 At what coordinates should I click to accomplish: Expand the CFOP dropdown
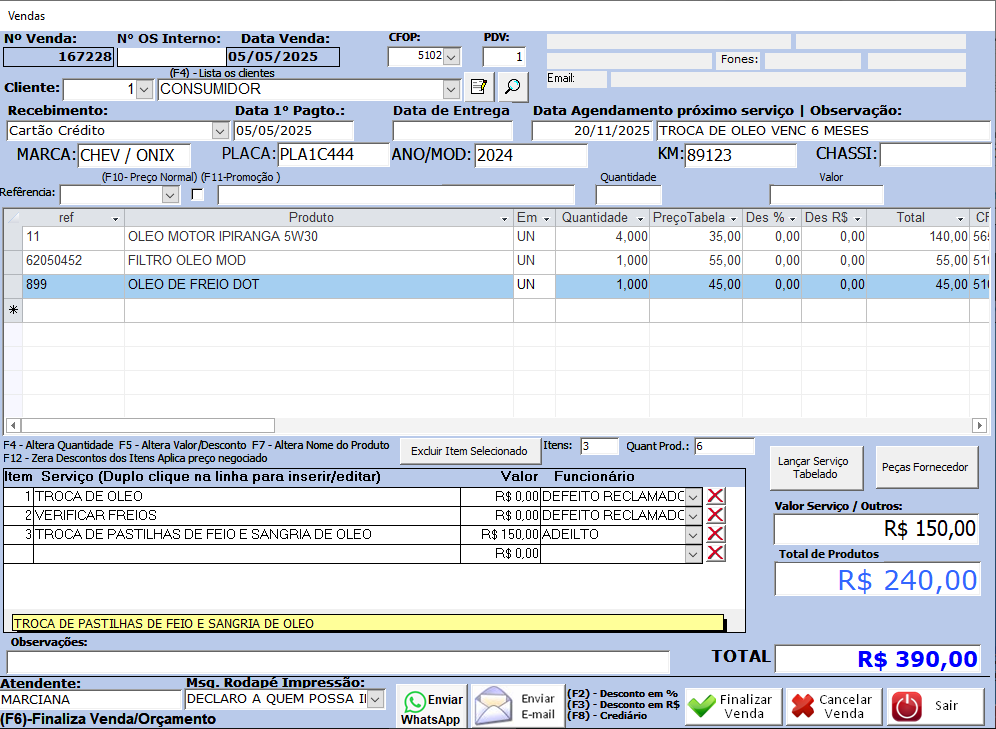(x=451, y=57)
